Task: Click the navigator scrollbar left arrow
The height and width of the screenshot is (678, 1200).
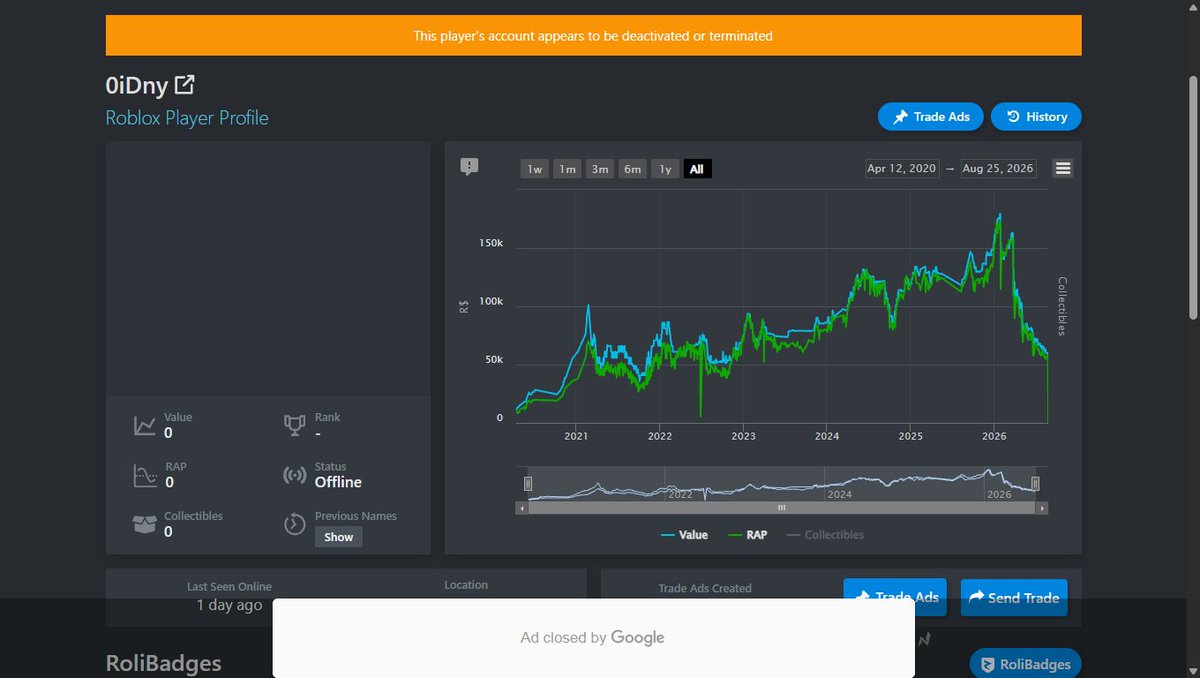Action: 522,508
